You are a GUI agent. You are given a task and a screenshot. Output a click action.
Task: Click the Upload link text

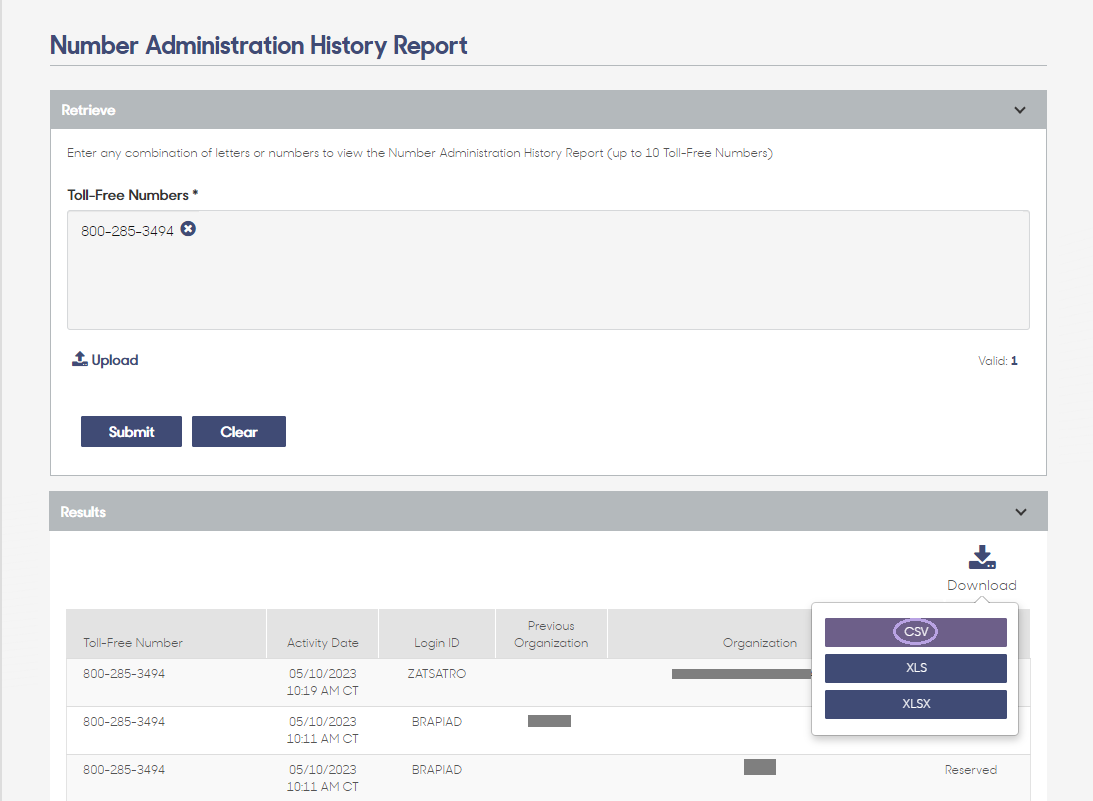(x=115, y=360)
